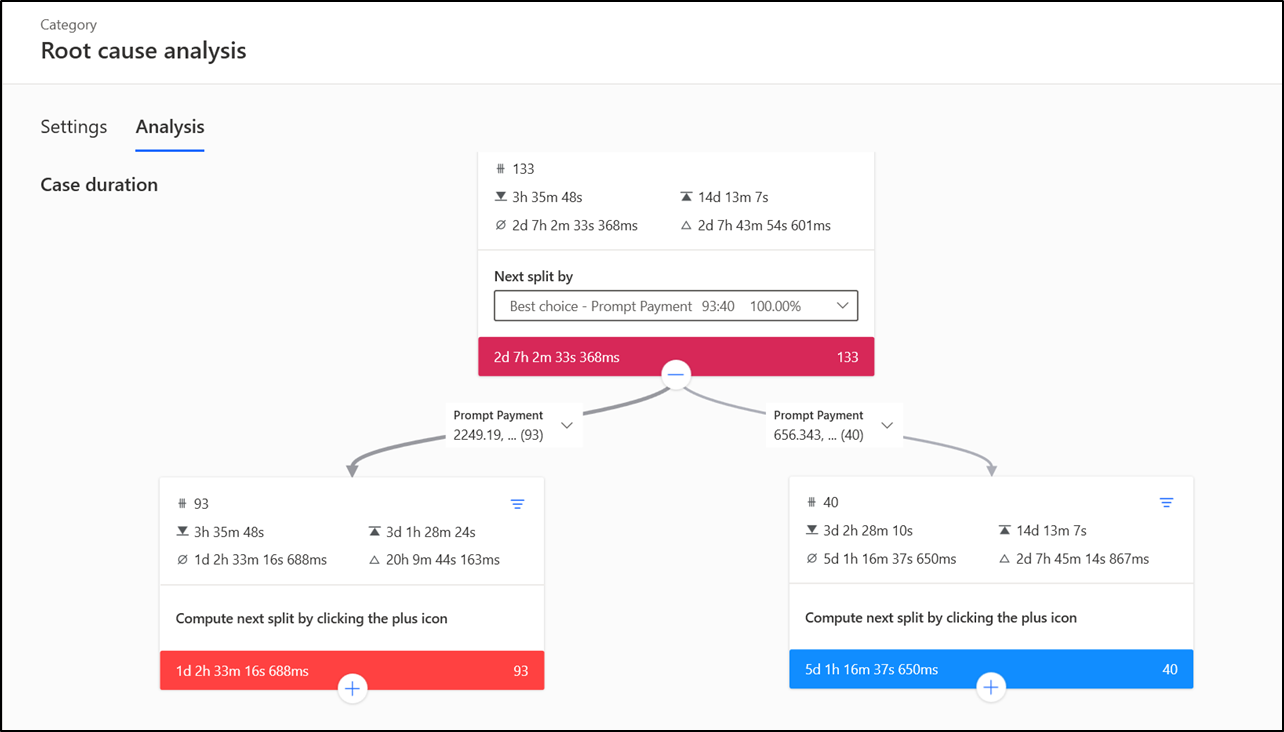Select the Analysis tab

click(x=169, y=126)
